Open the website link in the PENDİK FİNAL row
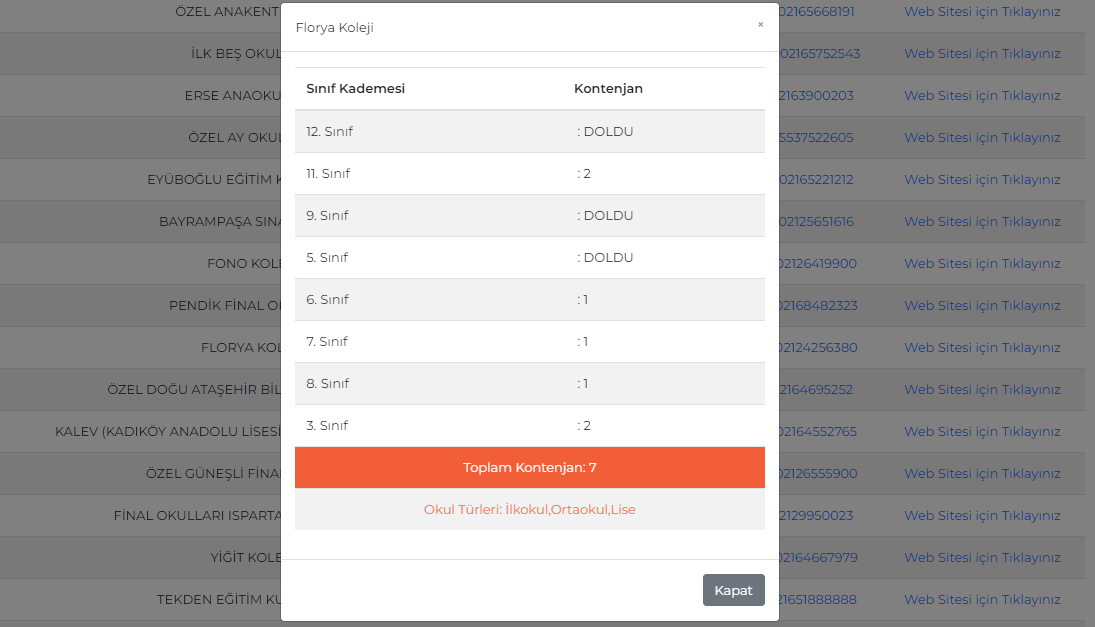Image resolution: width=1095 pixels, height=627 pixels. (x=982, y=306)
